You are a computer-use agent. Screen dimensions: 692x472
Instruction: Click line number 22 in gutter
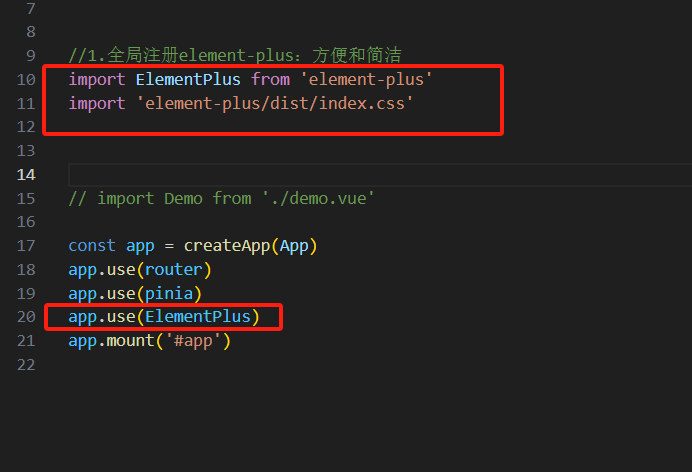click(26, 365)
